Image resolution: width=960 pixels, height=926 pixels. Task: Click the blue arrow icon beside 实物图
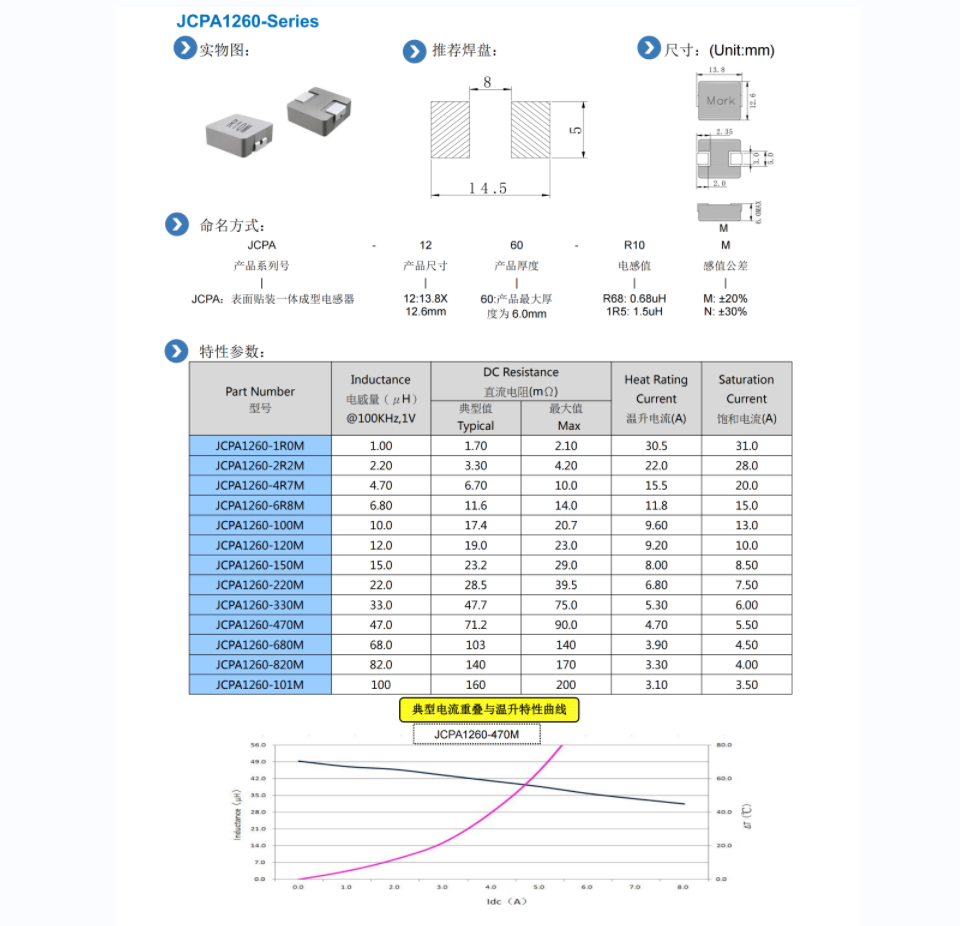pyautogui.click(x=184, y=48)
